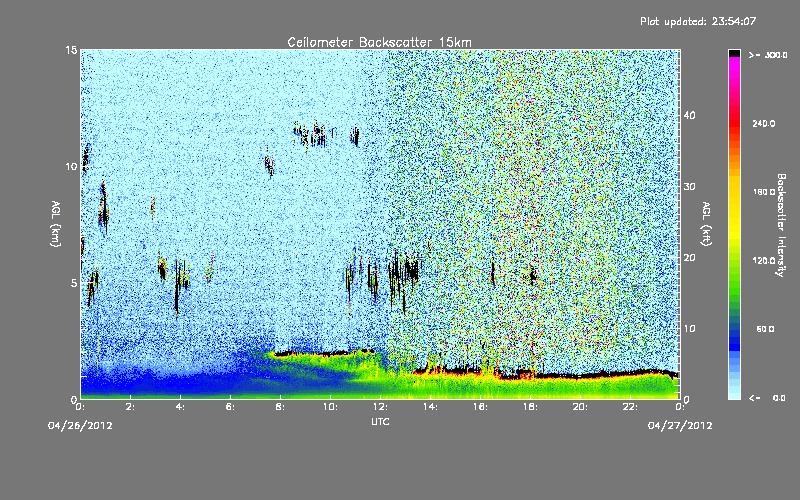The image size is (800, 500).
Task: Click the '2:' hour tick label
Action: coord(131,407)
